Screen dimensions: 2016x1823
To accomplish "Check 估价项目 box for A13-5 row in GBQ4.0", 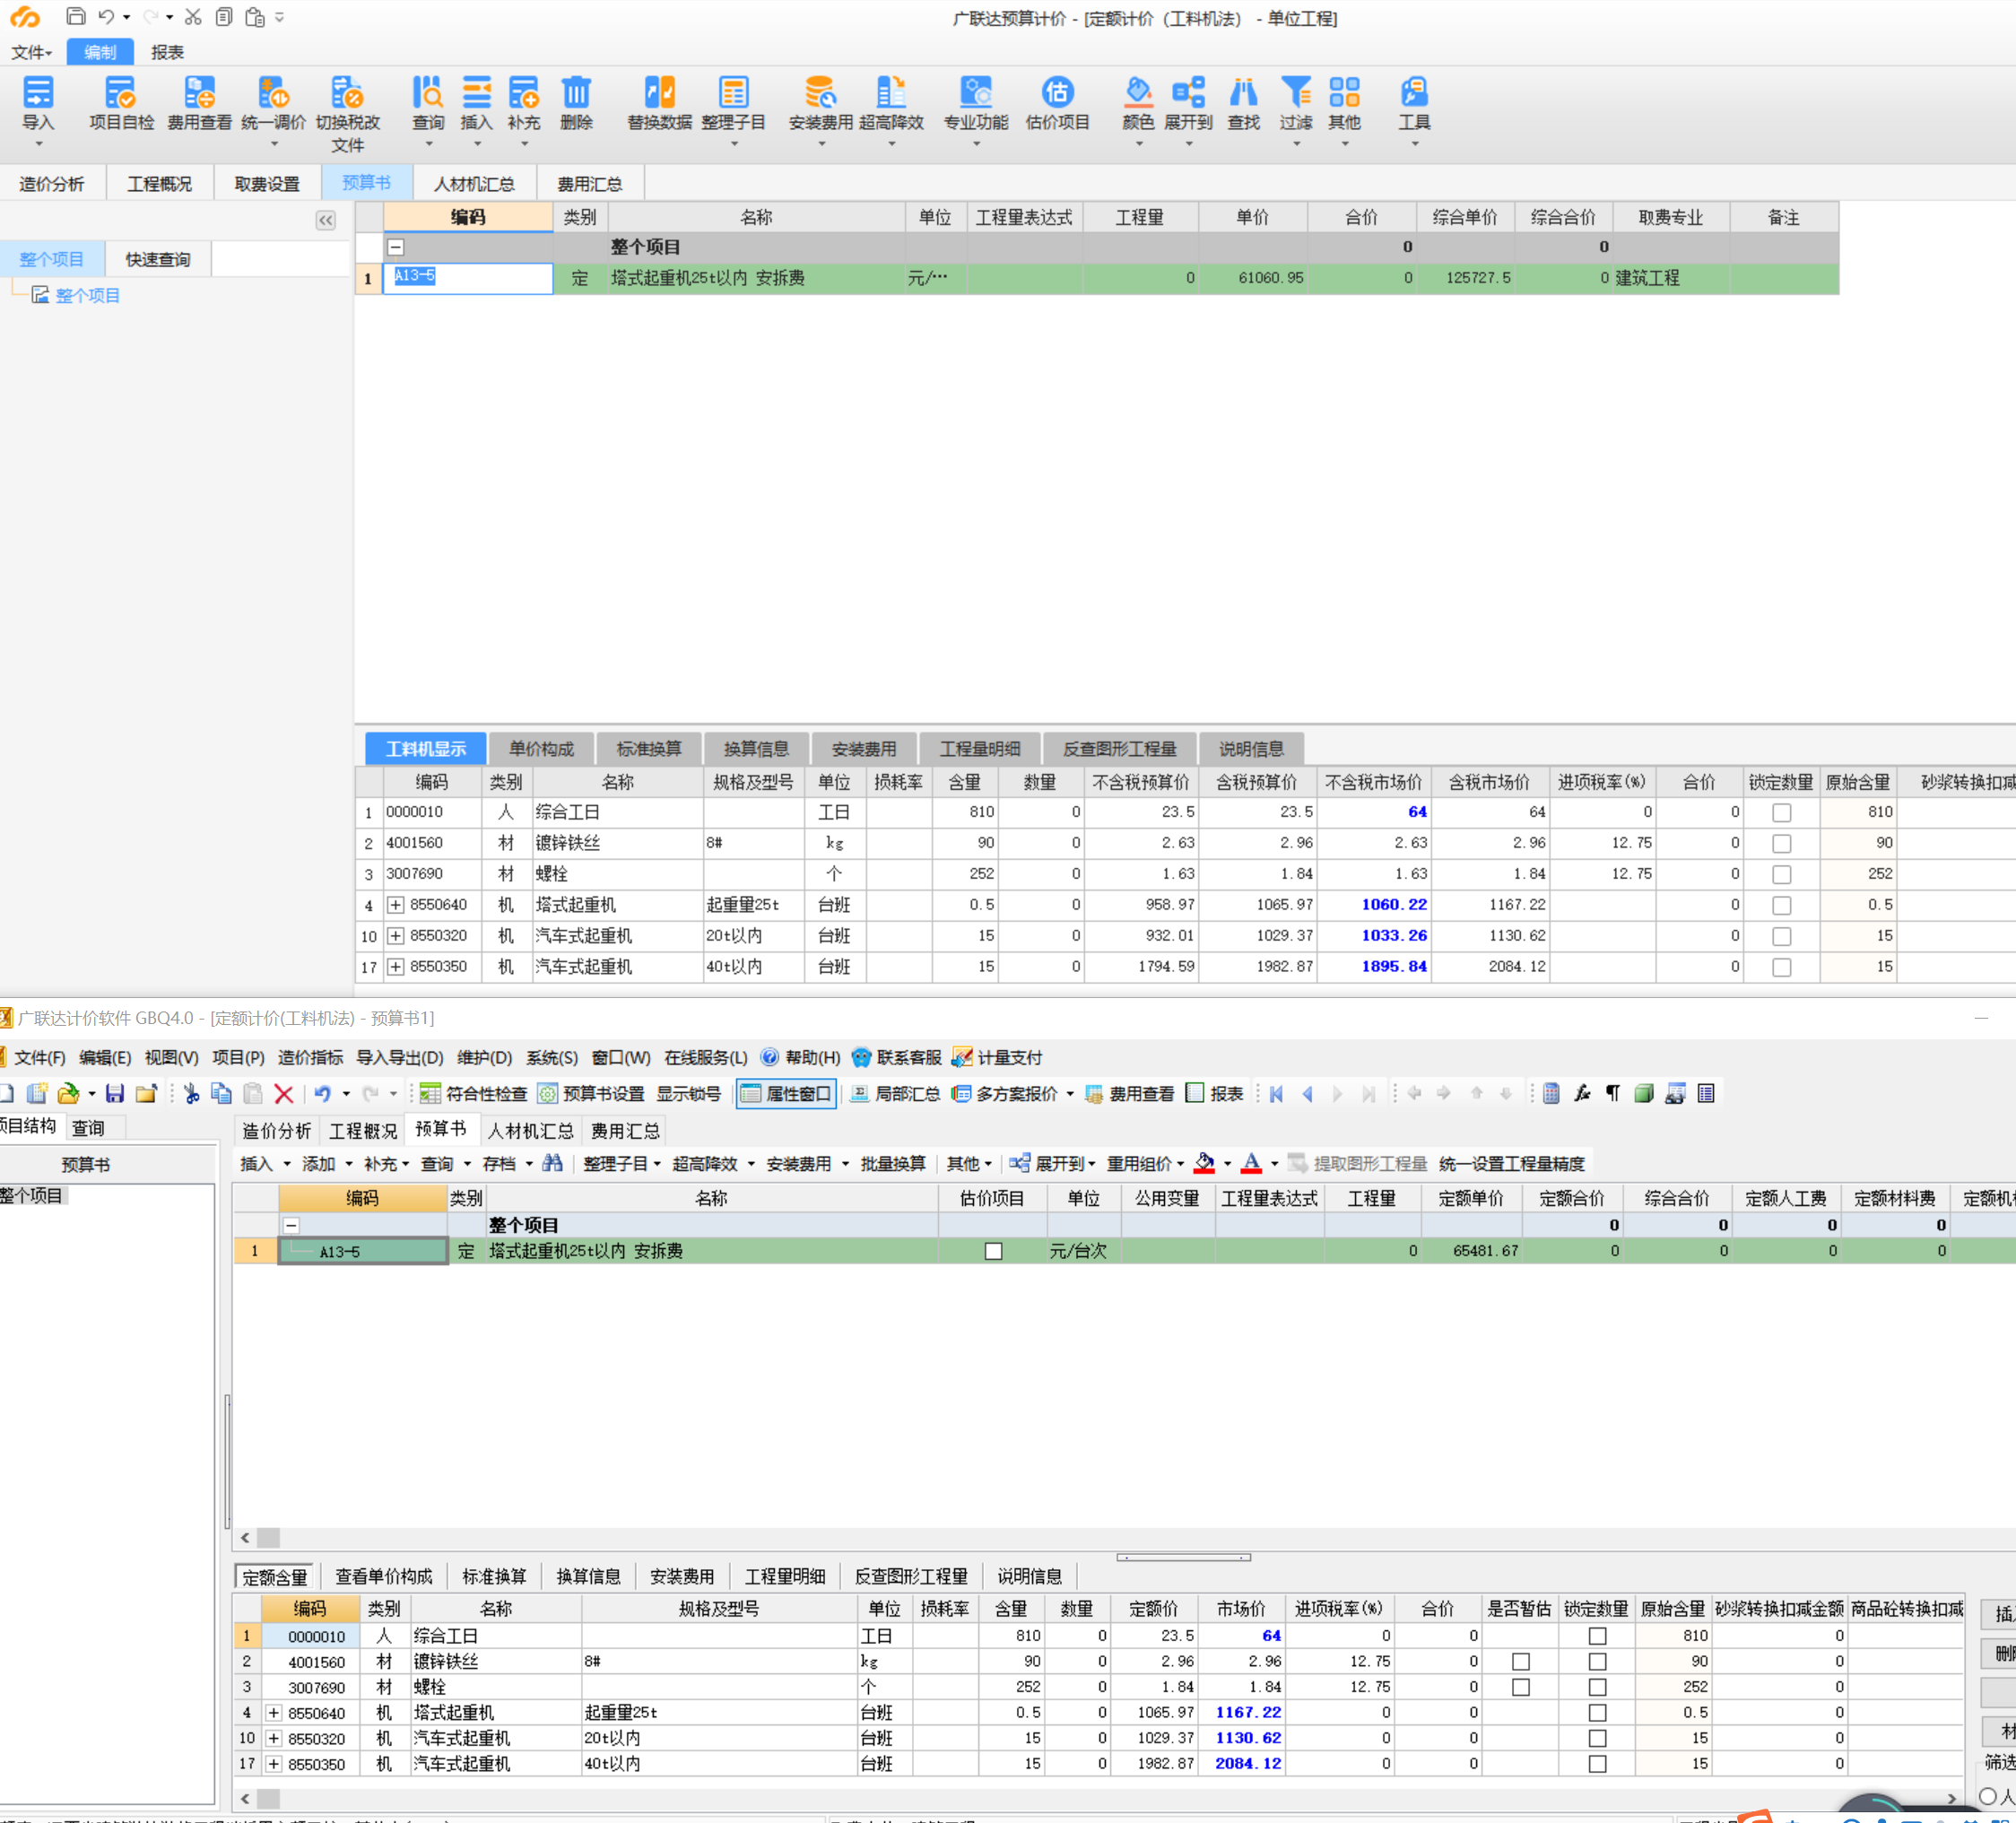I will [993, 1251].
